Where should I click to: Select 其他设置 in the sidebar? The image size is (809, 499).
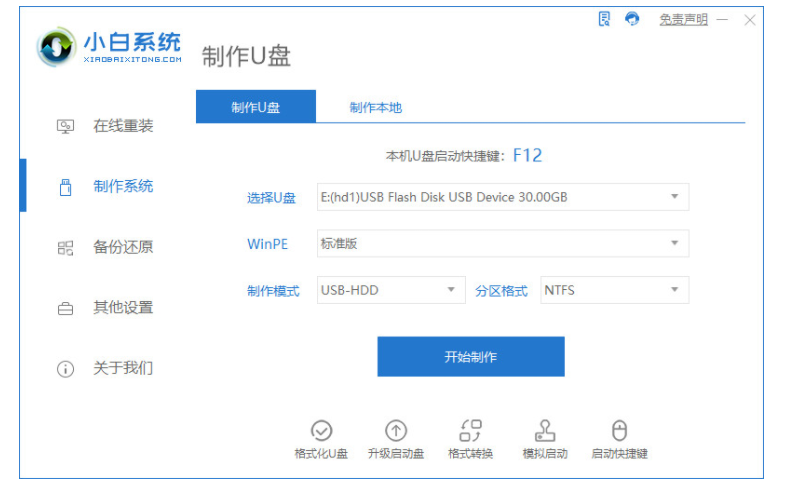tap(122, 308)
